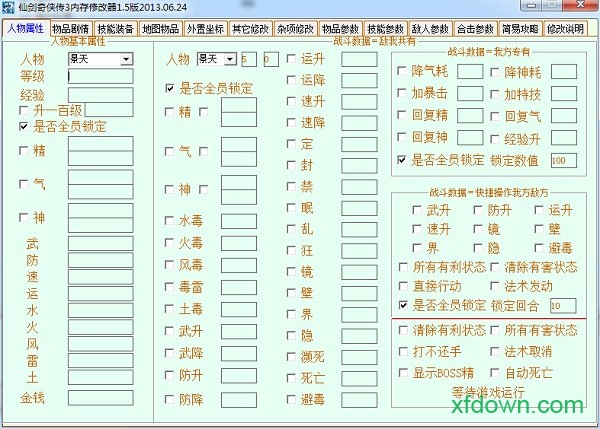Click the 锁定数值 field showing 100
The image size is (600, 429).
pos(564,160)
